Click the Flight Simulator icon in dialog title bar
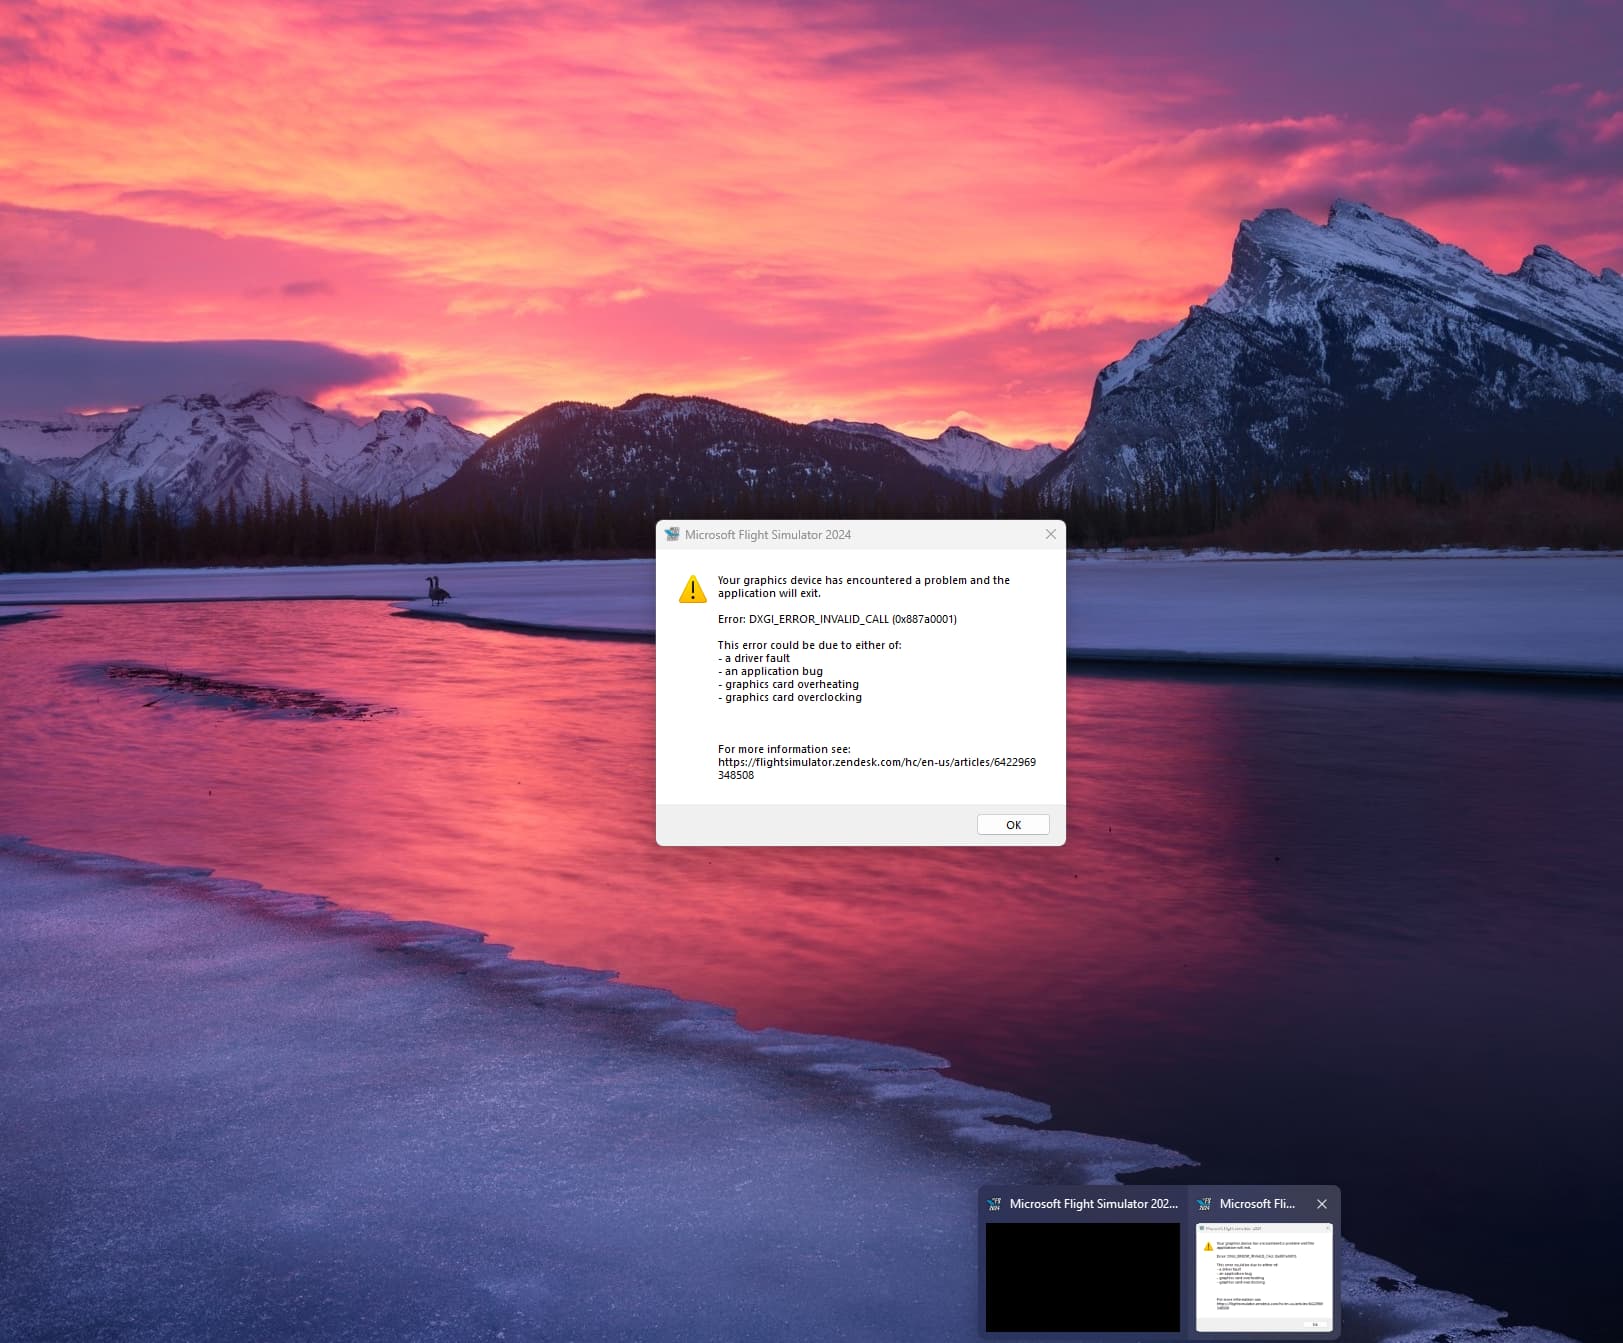This screenshot has width=1623, height=1343. [x=672, y=535]
